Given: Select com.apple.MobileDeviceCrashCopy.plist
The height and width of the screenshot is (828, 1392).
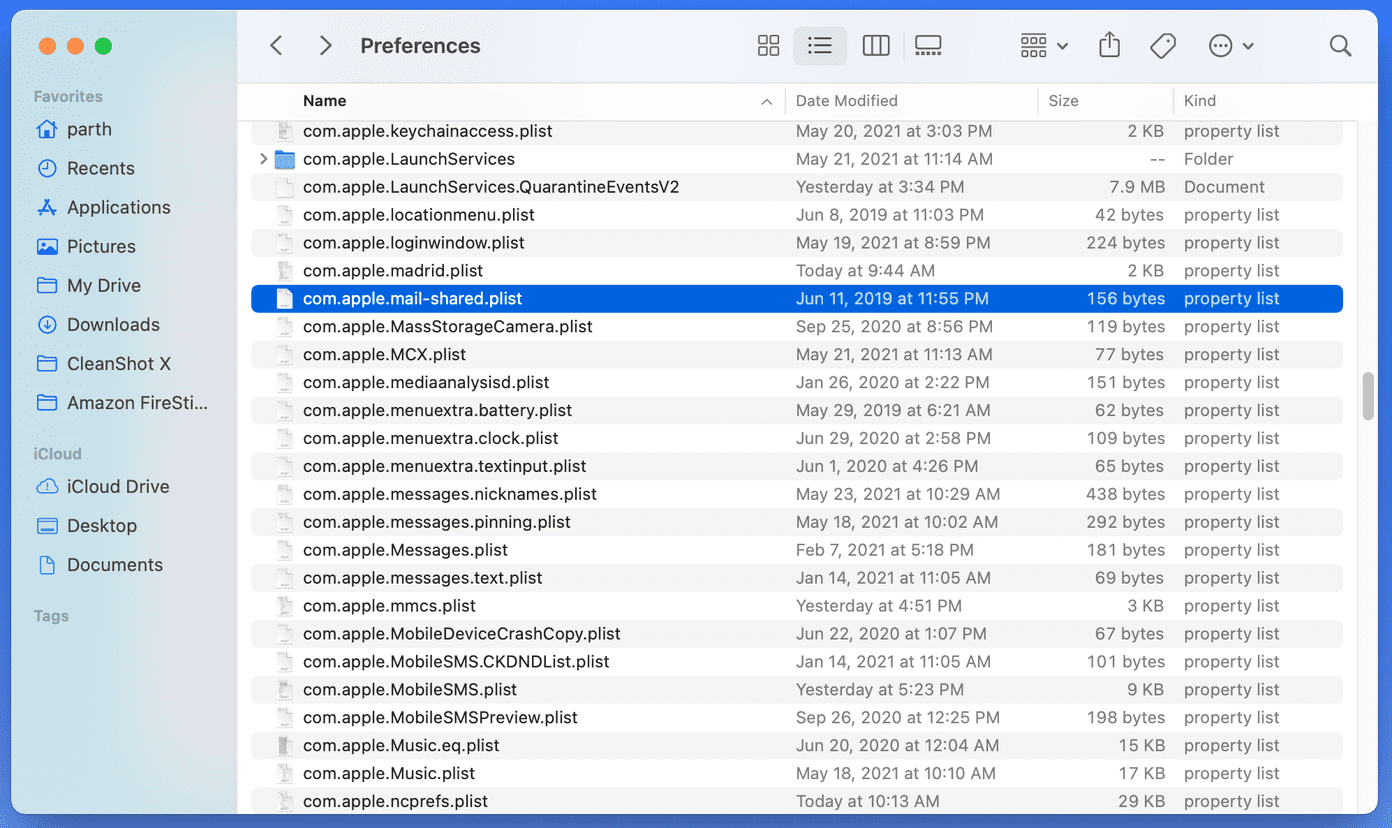Looking at the screenshot, I should coord(797,635).
